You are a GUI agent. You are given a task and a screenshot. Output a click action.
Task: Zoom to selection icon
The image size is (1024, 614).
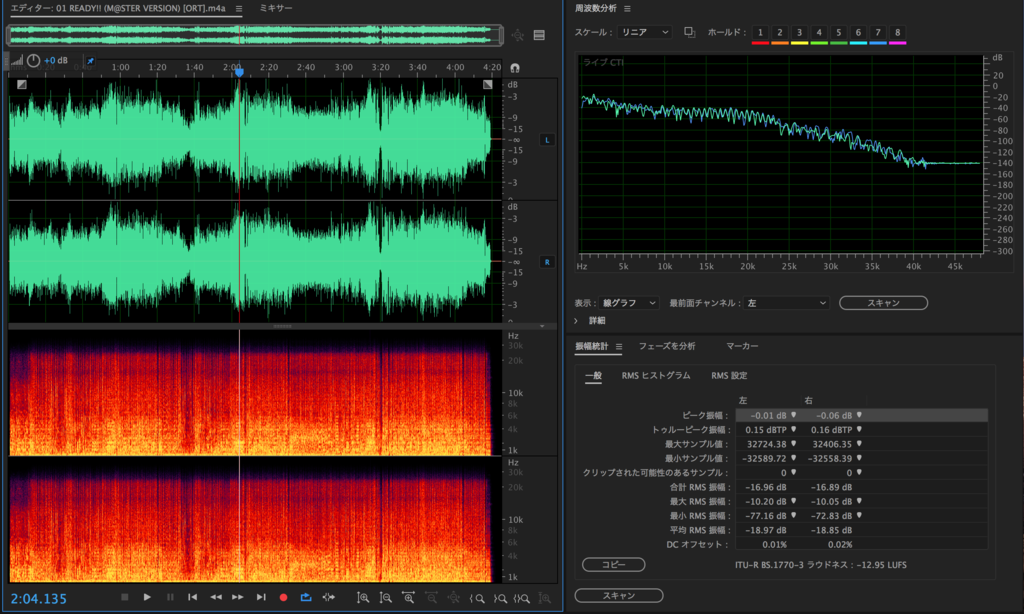pos(522,598)
